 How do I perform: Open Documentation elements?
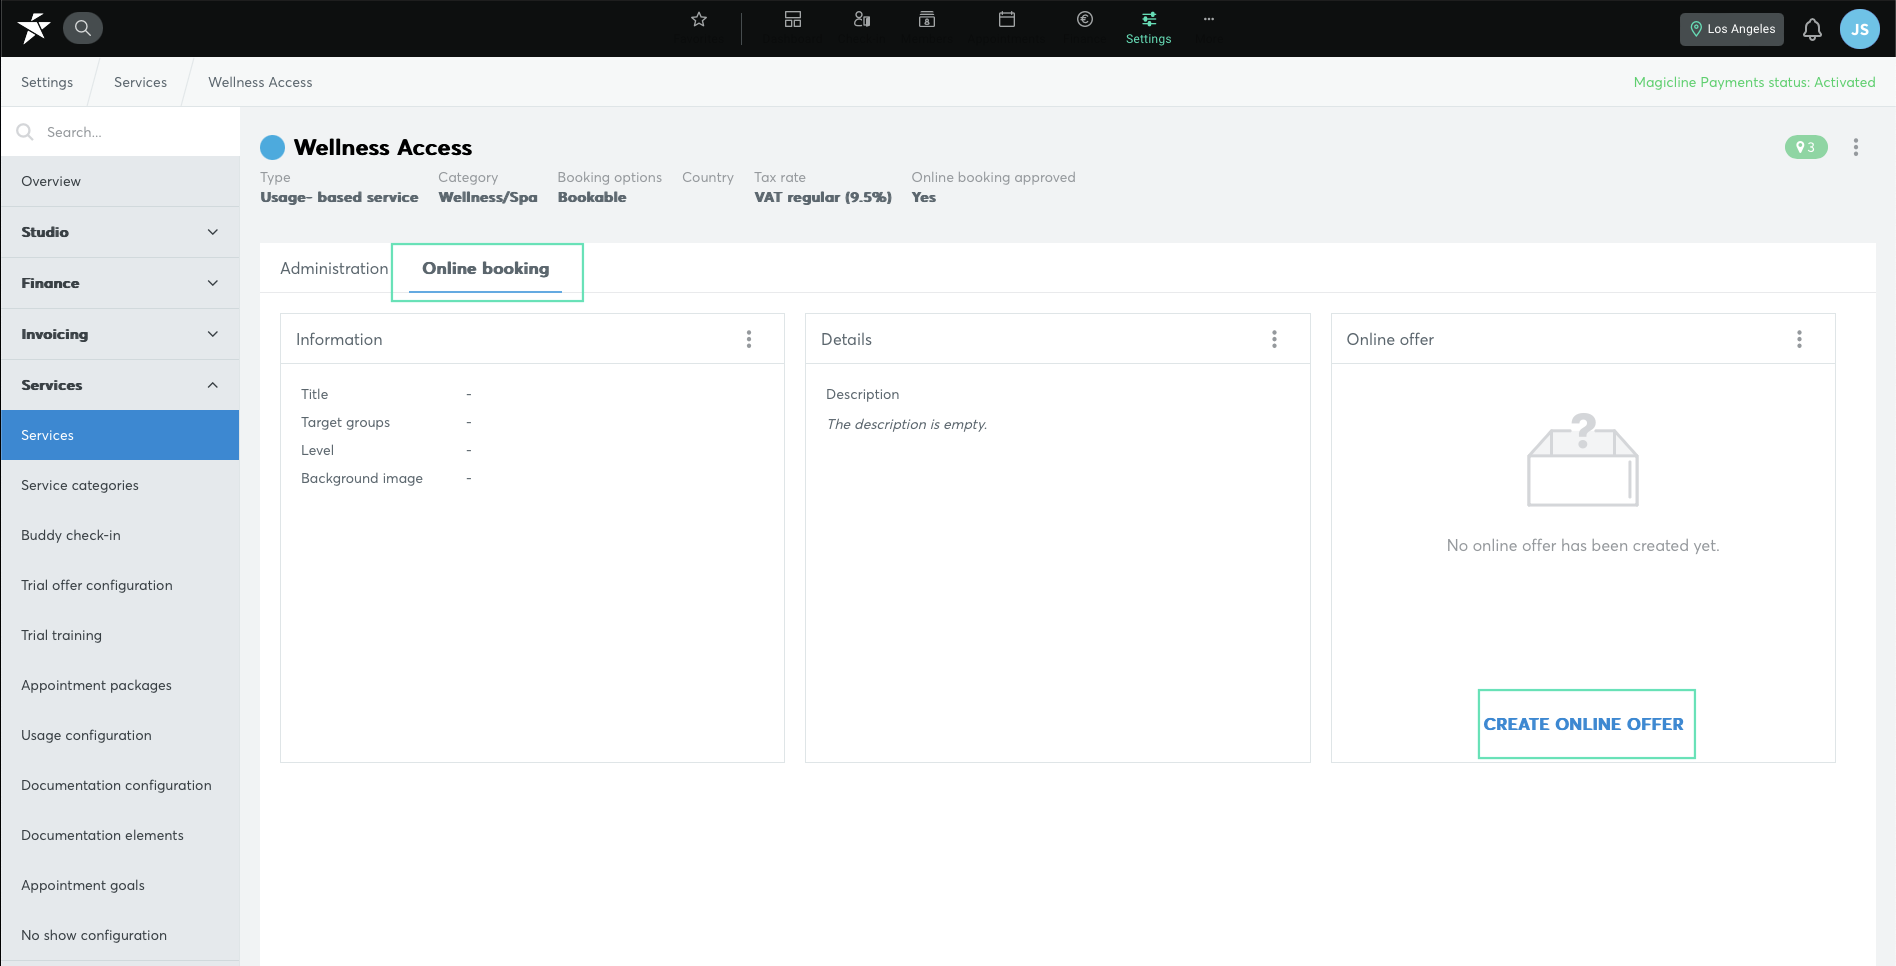pos(120,835)
